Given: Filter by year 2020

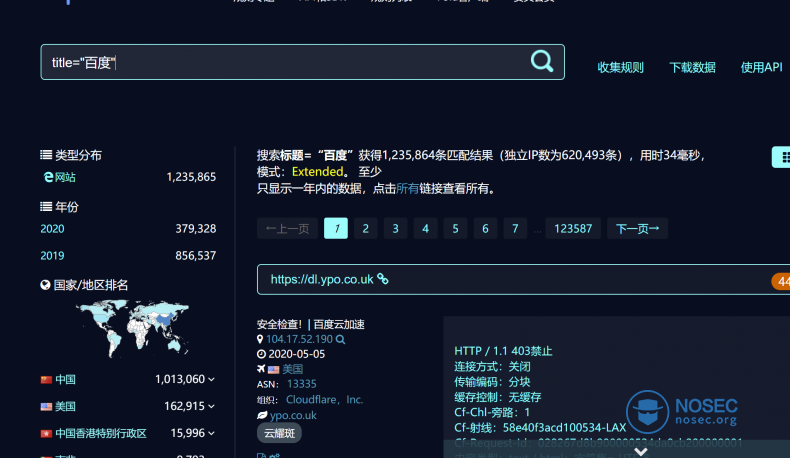Looking at the screenshot, I should 52,229.
